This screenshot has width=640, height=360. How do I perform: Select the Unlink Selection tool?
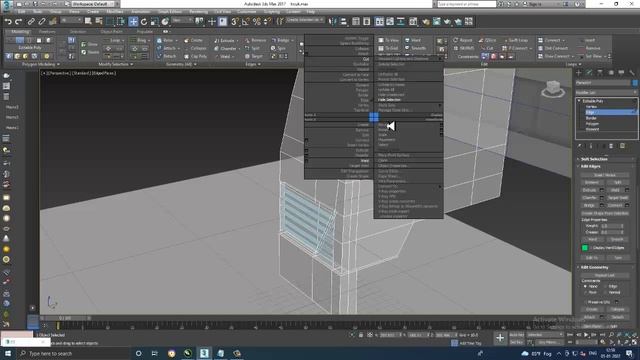coord(42,21)
